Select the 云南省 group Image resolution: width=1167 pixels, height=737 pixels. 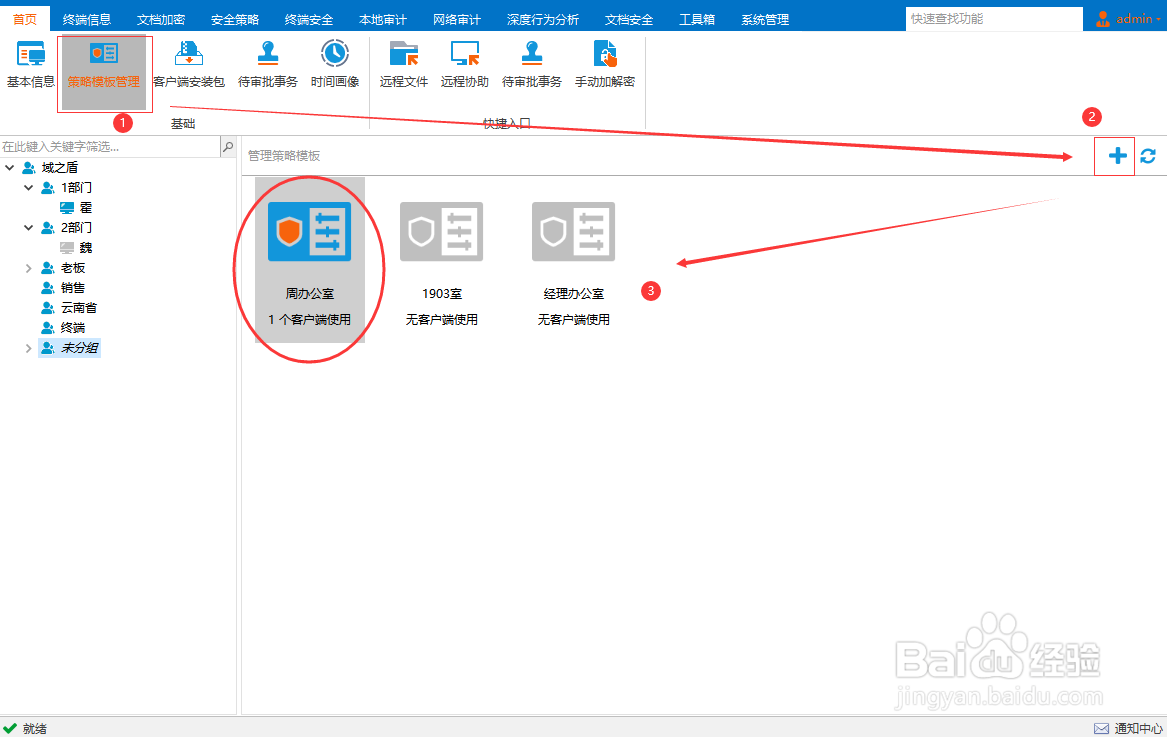coord(69,307)
